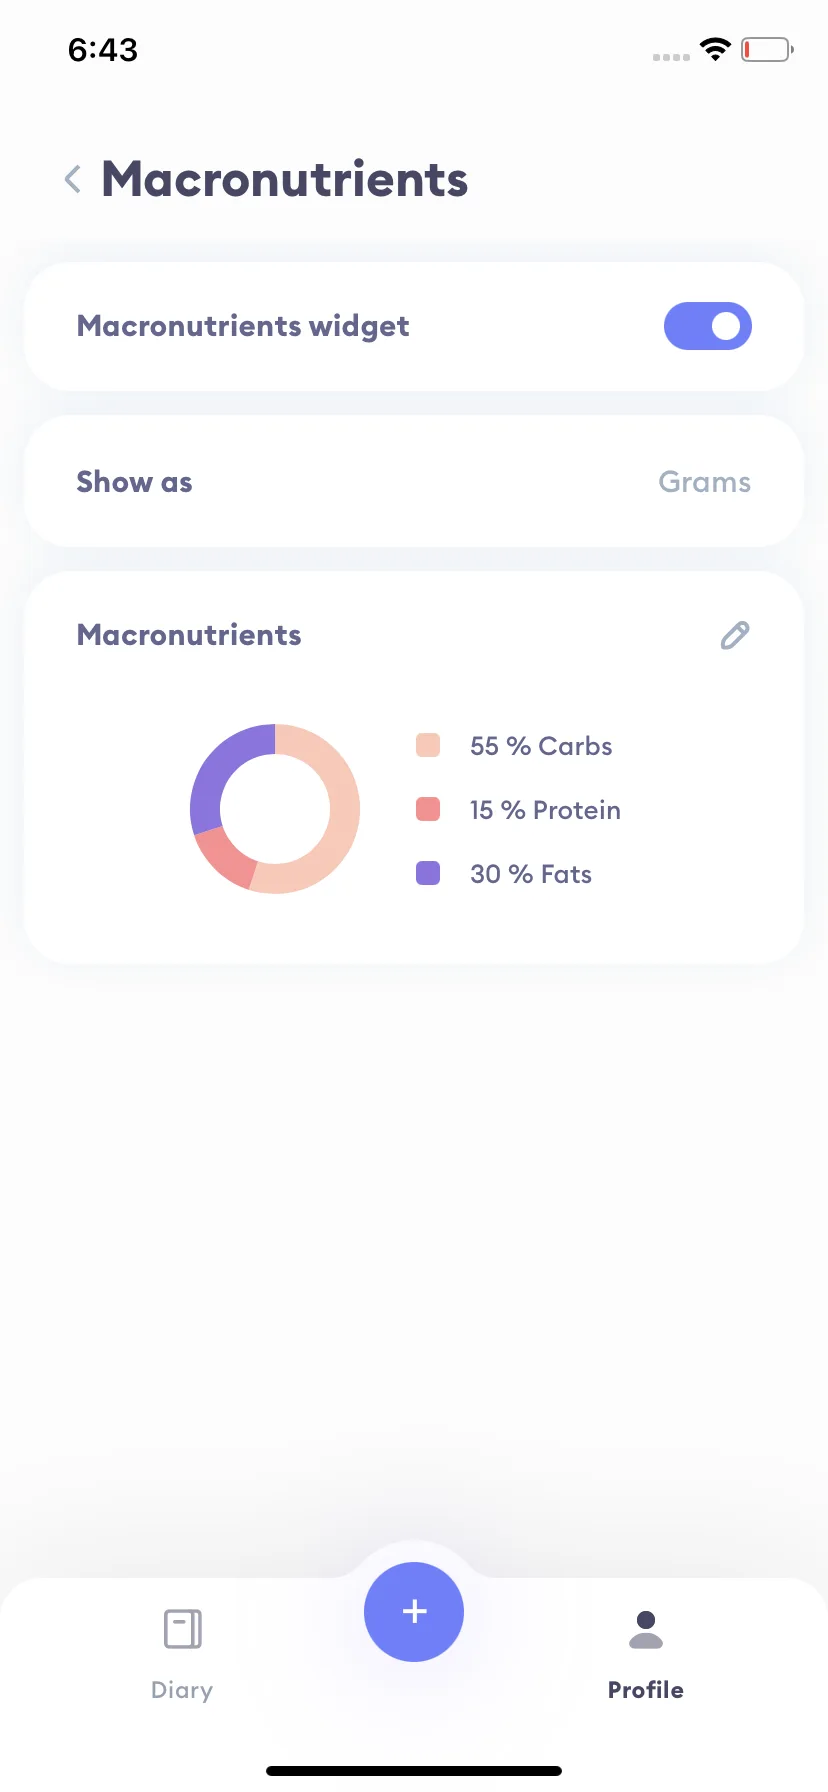Image resolution: width=828 pixels, height=1792 pixels.
Task: Tap the blue plus add button
Action: click(x=414, y=1612)
